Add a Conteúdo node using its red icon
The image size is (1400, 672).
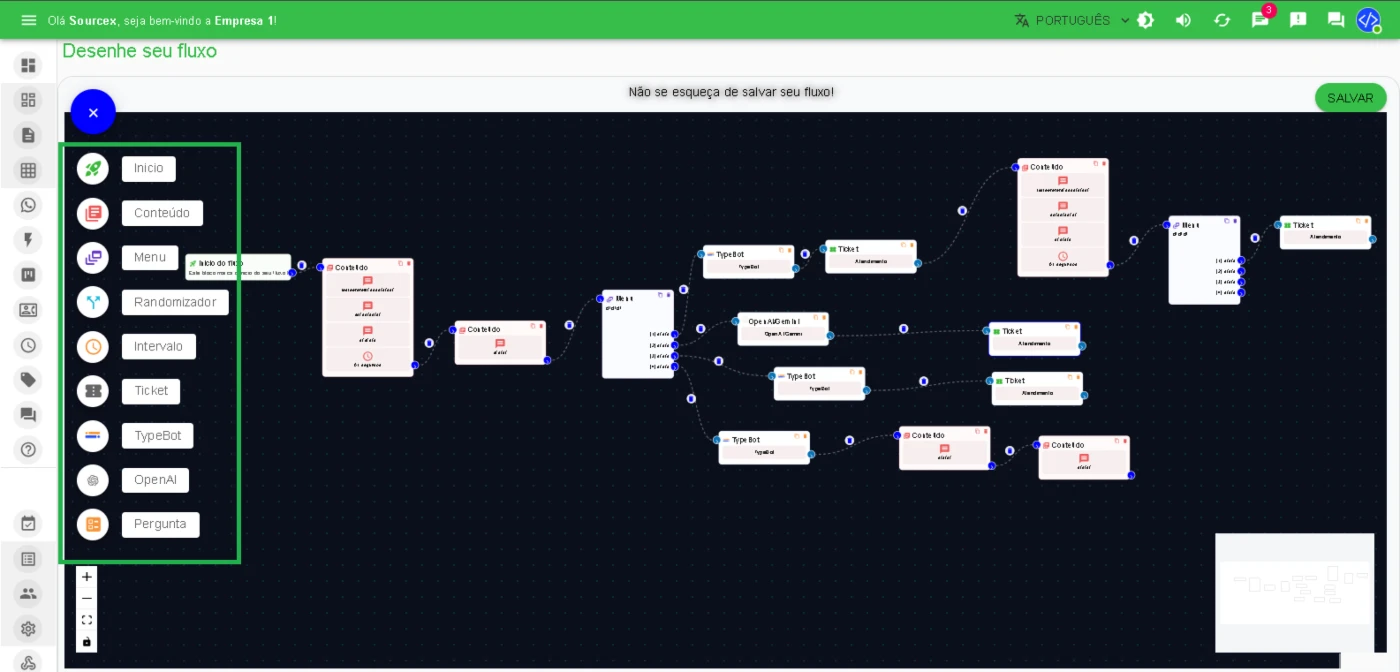coord(93,213)
